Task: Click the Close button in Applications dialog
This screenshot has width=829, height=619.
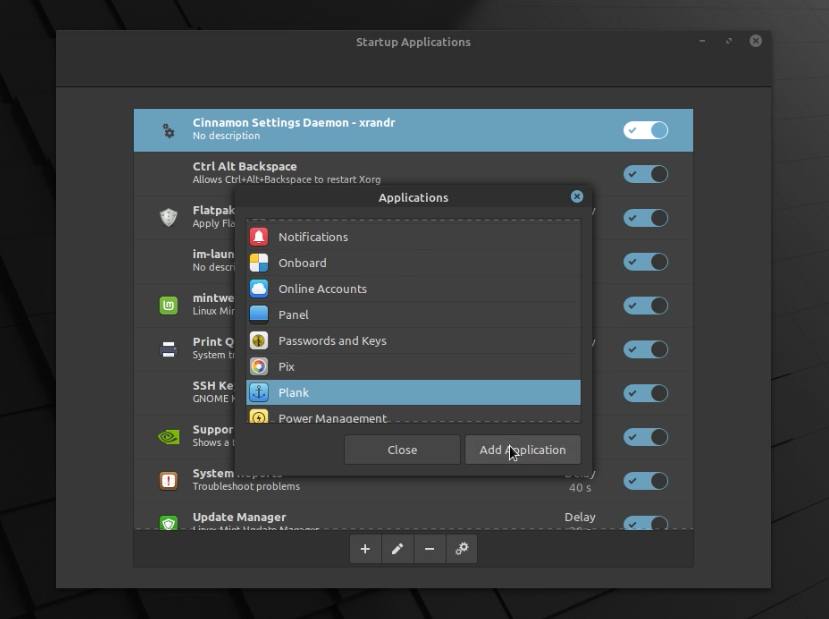Action: click(402, 450)
